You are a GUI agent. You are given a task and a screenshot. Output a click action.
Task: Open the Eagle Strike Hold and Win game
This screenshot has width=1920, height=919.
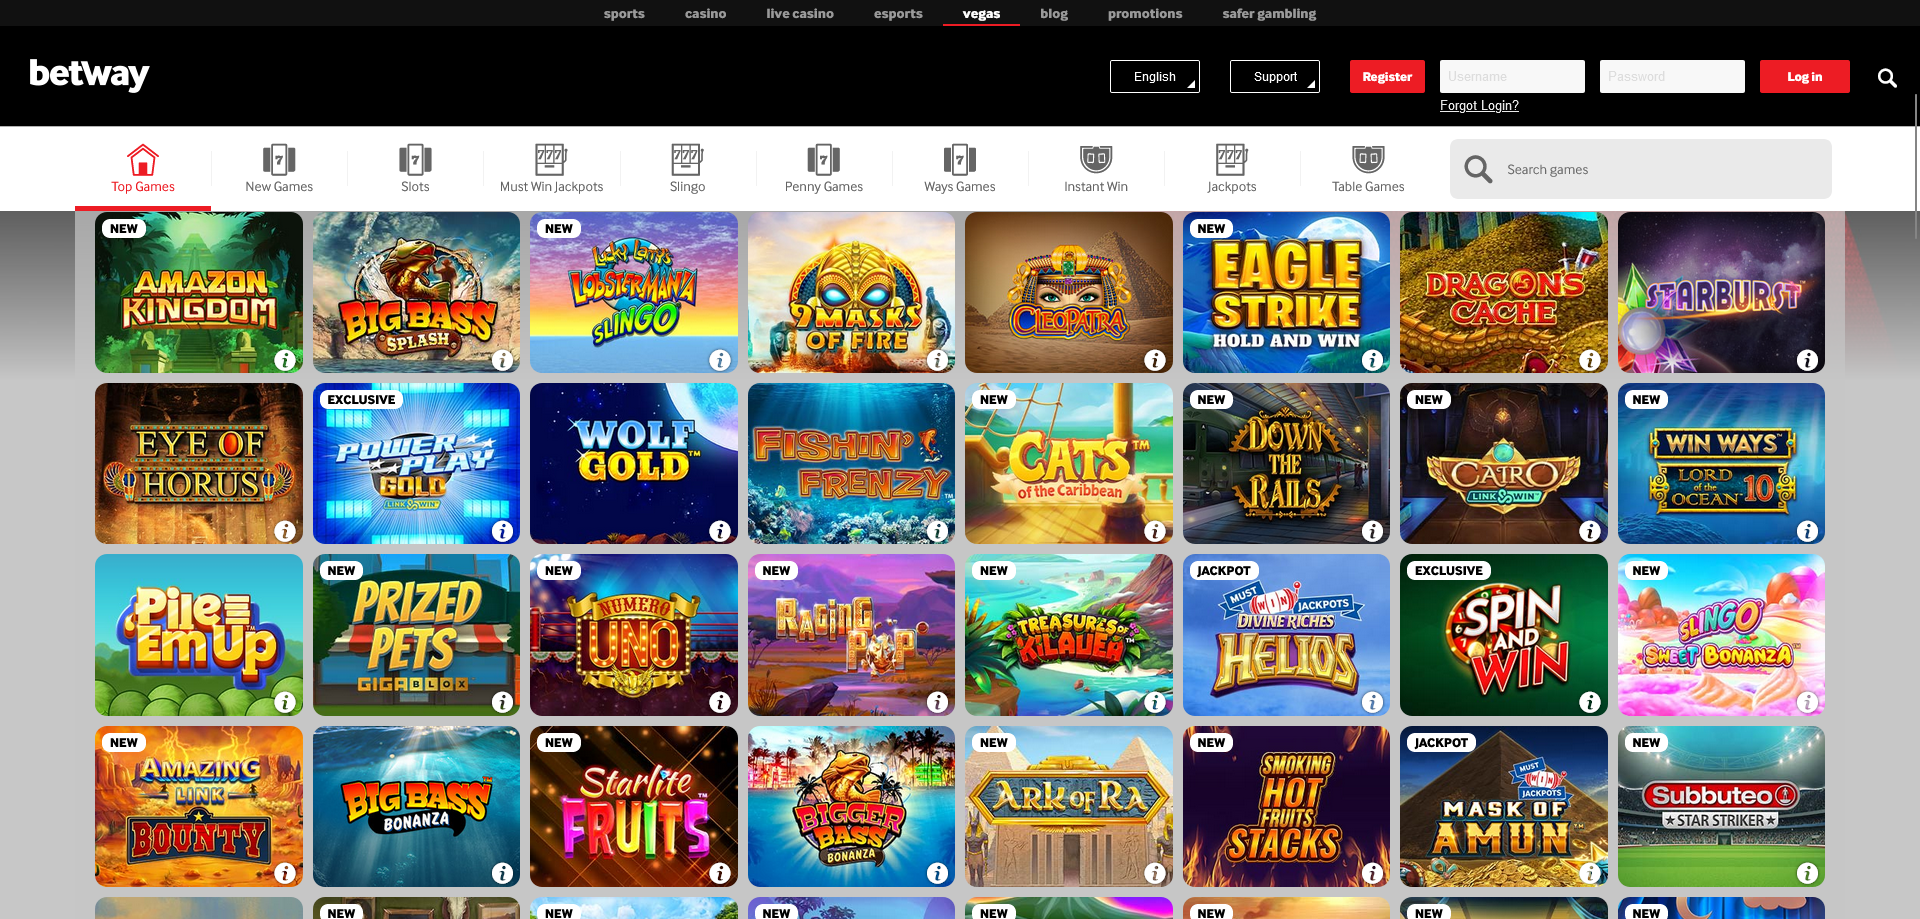(x=1286, y=292)
